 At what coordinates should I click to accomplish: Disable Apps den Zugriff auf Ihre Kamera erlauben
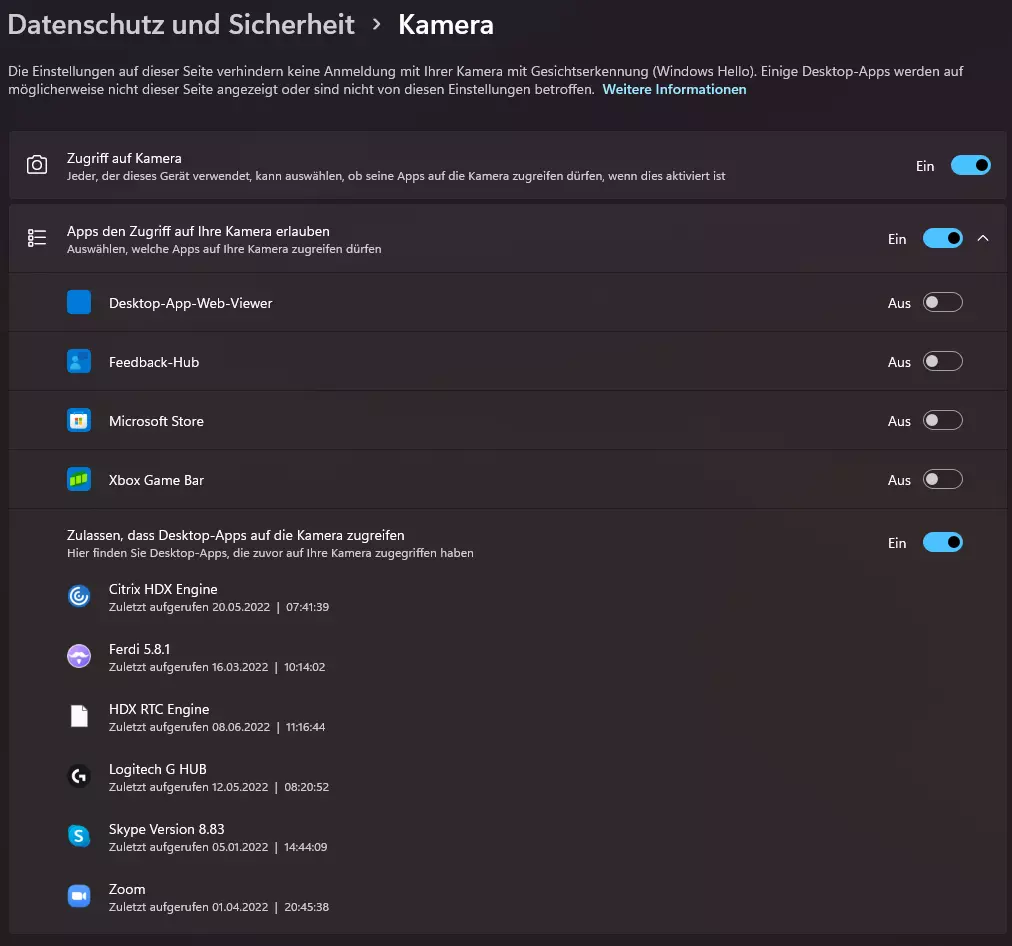coord(942,238)
